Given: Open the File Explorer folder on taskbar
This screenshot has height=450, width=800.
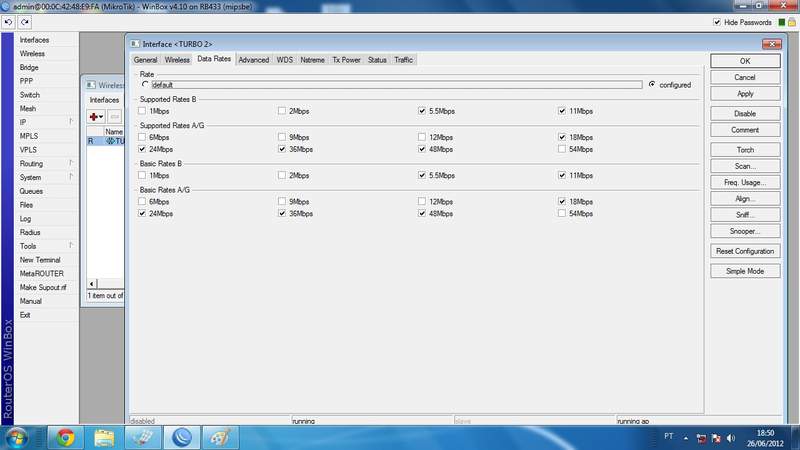Looking at the screenshot, I should click(x=104, y=438).
